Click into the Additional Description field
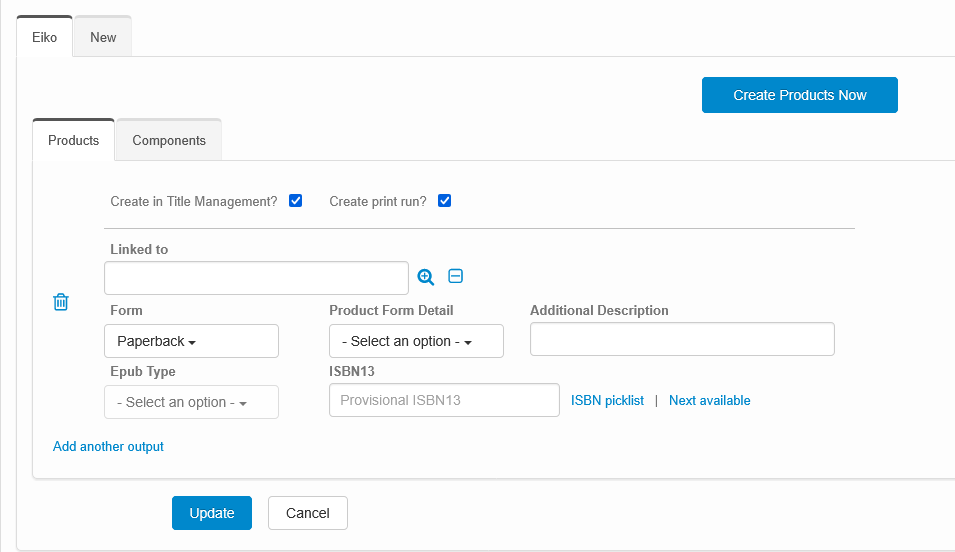 pos(682,340)
